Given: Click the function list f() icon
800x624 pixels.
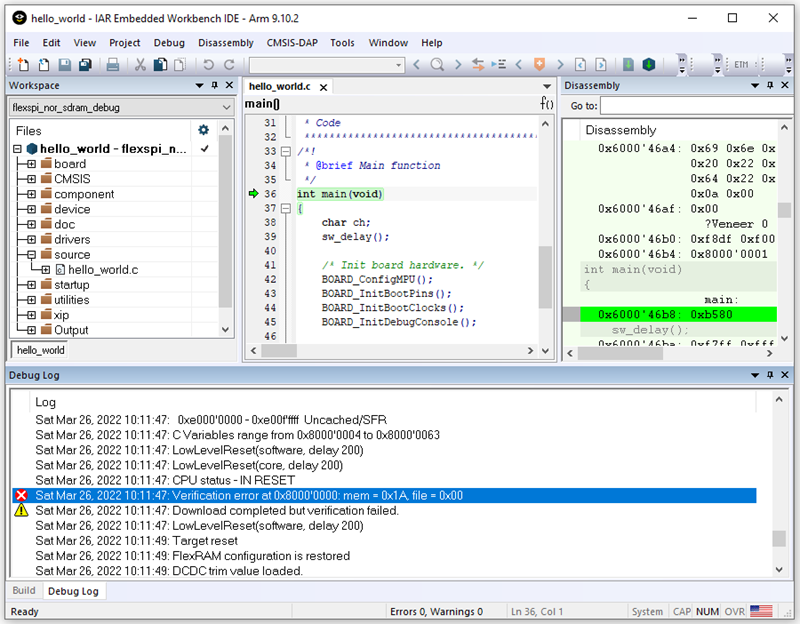Looking at the screenshot, I should tap(547, 104).
